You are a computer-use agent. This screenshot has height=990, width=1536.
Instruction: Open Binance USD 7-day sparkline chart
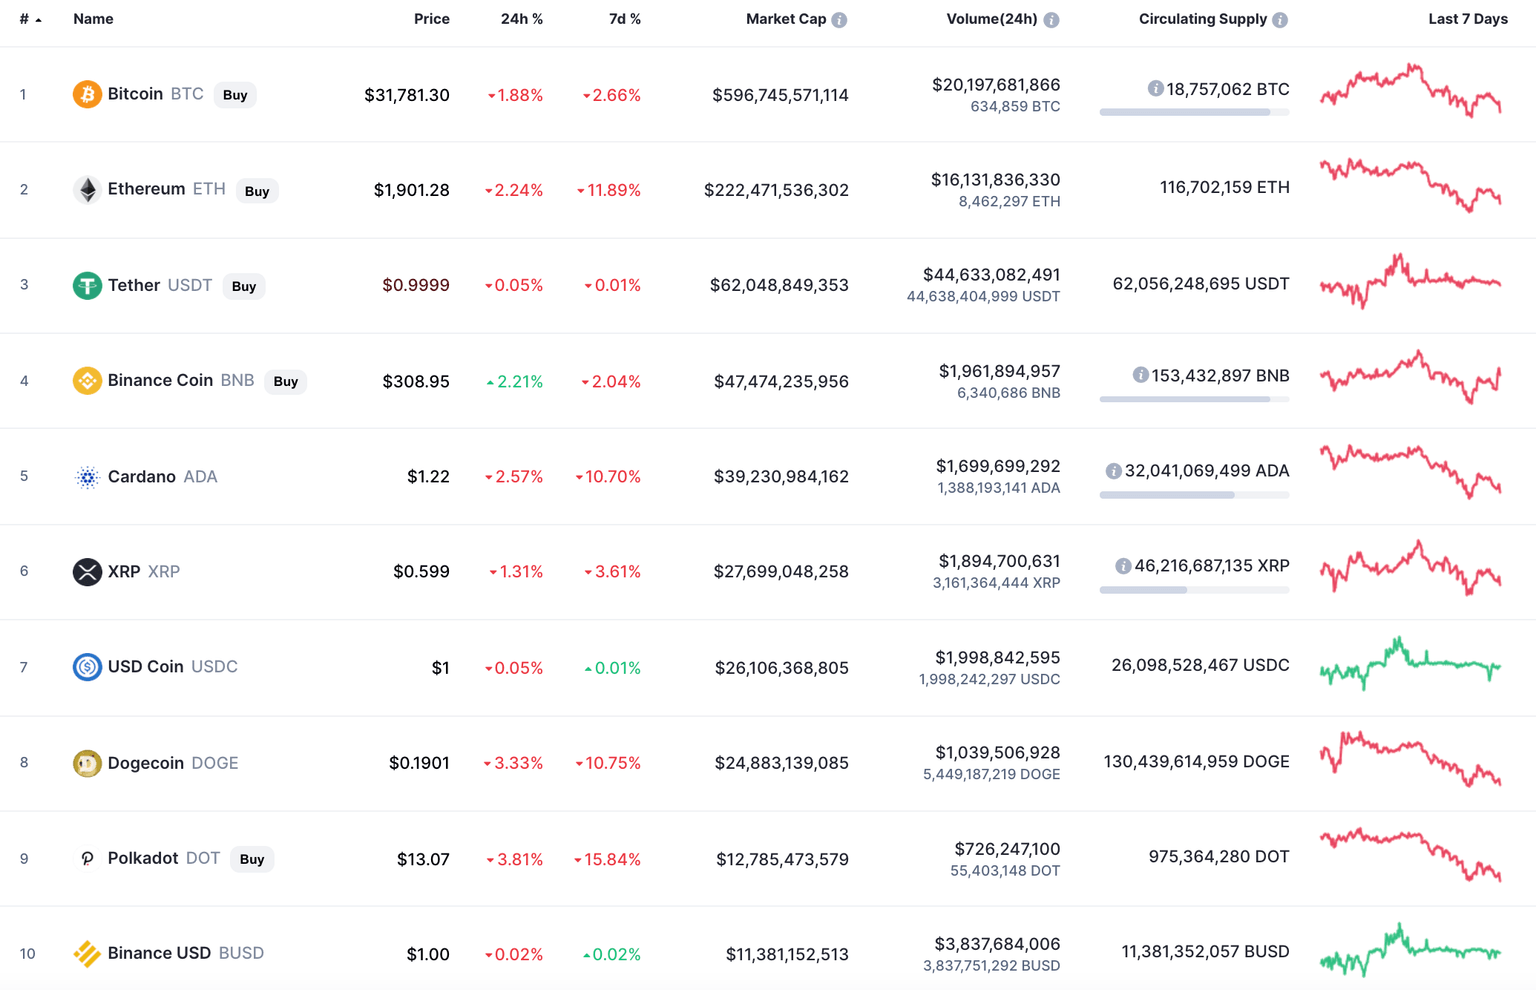[x=1410, y=951]
